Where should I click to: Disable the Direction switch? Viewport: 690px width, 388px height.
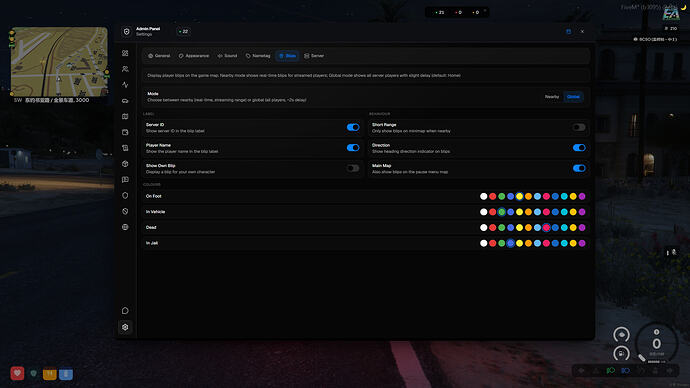pos(579,148)
